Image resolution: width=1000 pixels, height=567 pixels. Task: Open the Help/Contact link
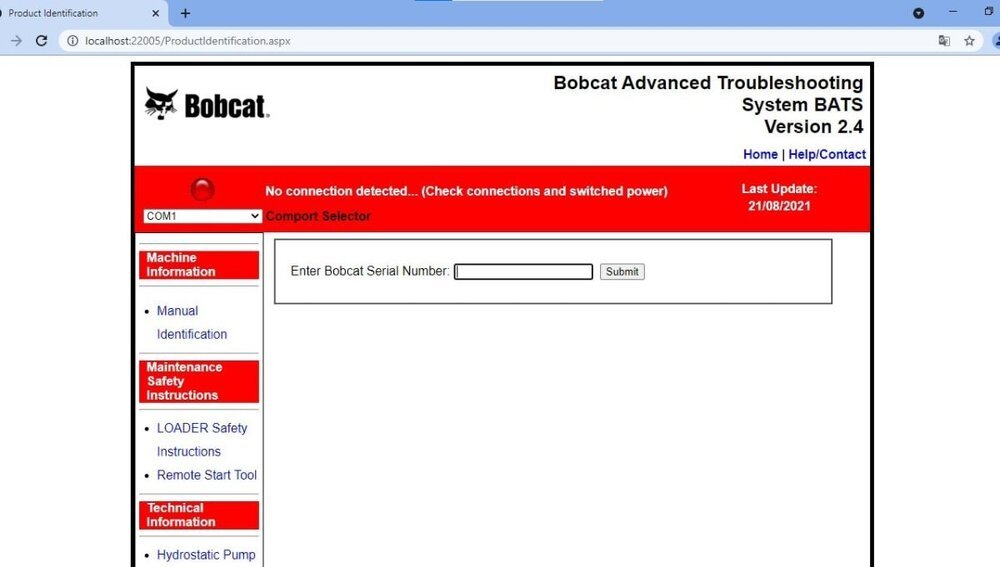coord(827,154)
